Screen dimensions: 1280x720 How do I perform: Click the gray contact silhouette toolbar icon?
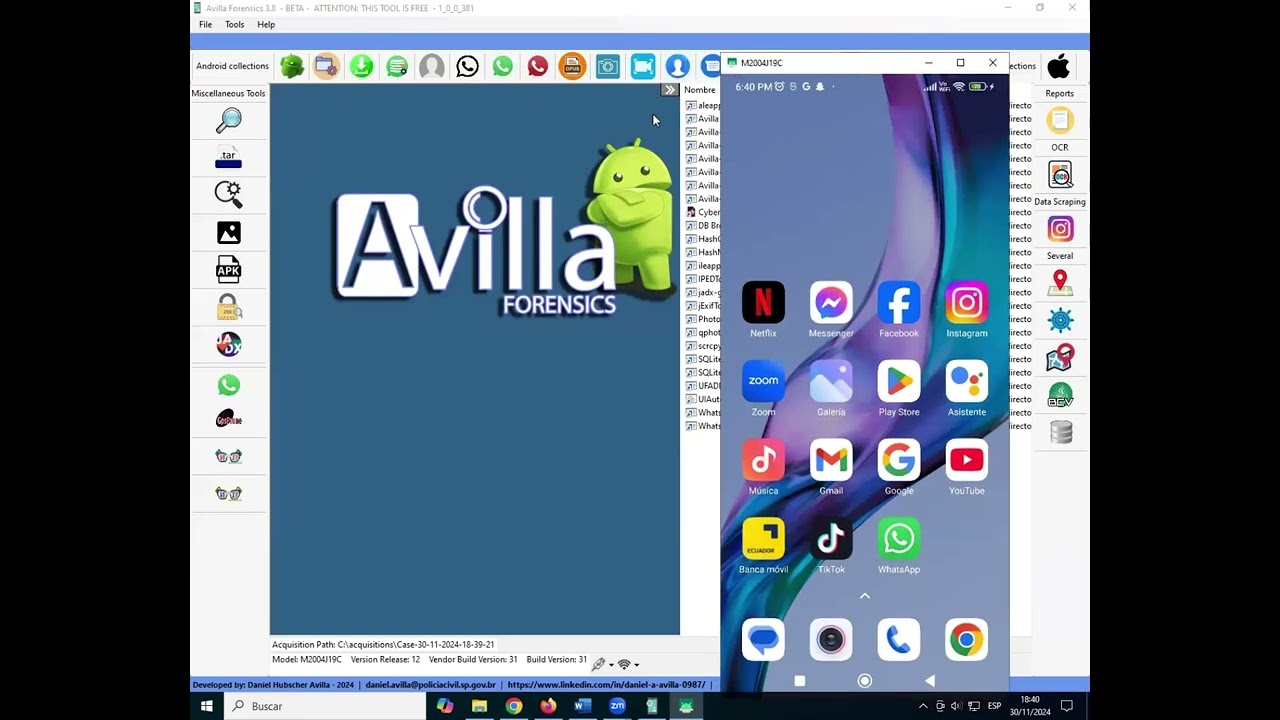(x=432, y=66)
